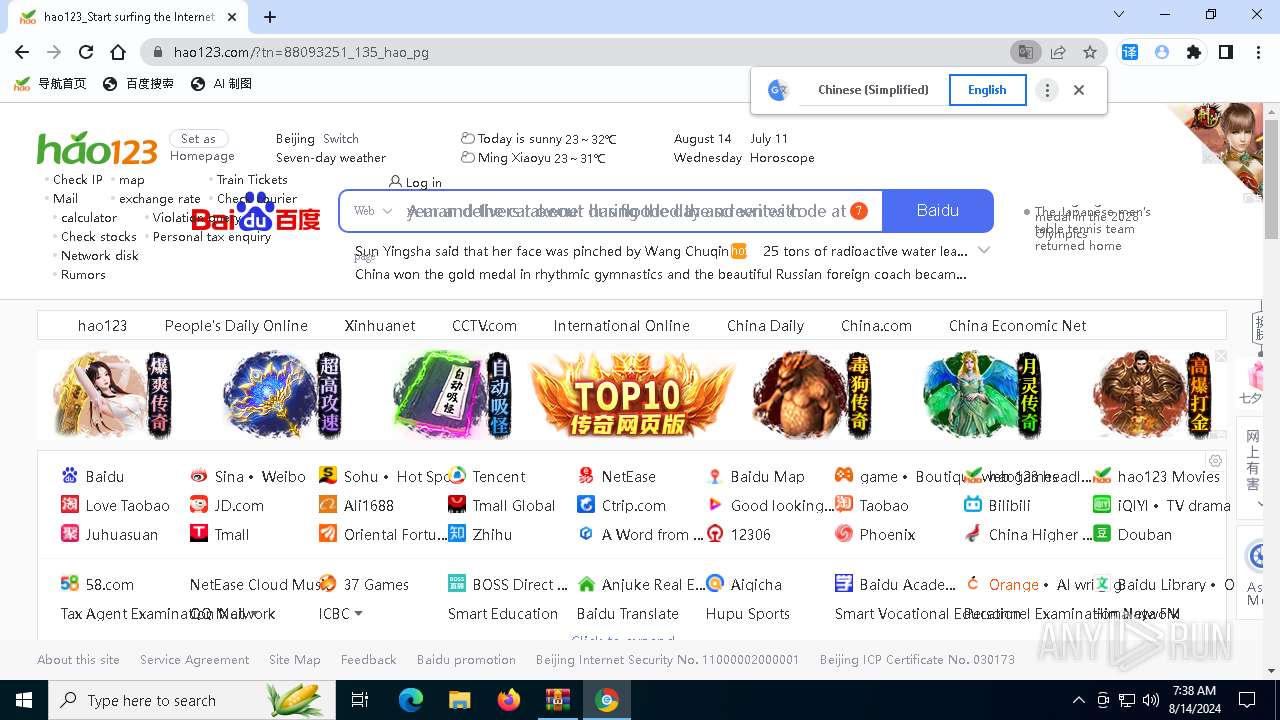Open a new browser tab
The height and width of the screenshot is (720, 1280).
tap(270, 17)
